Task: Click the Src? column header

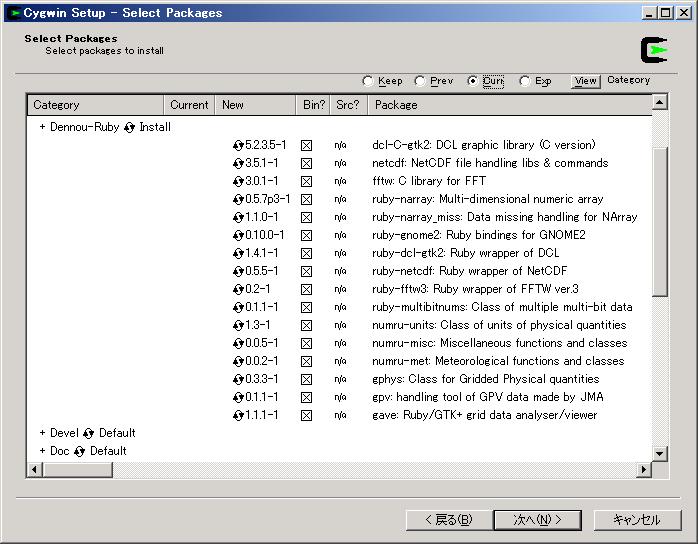Action: tap(349, 105)
